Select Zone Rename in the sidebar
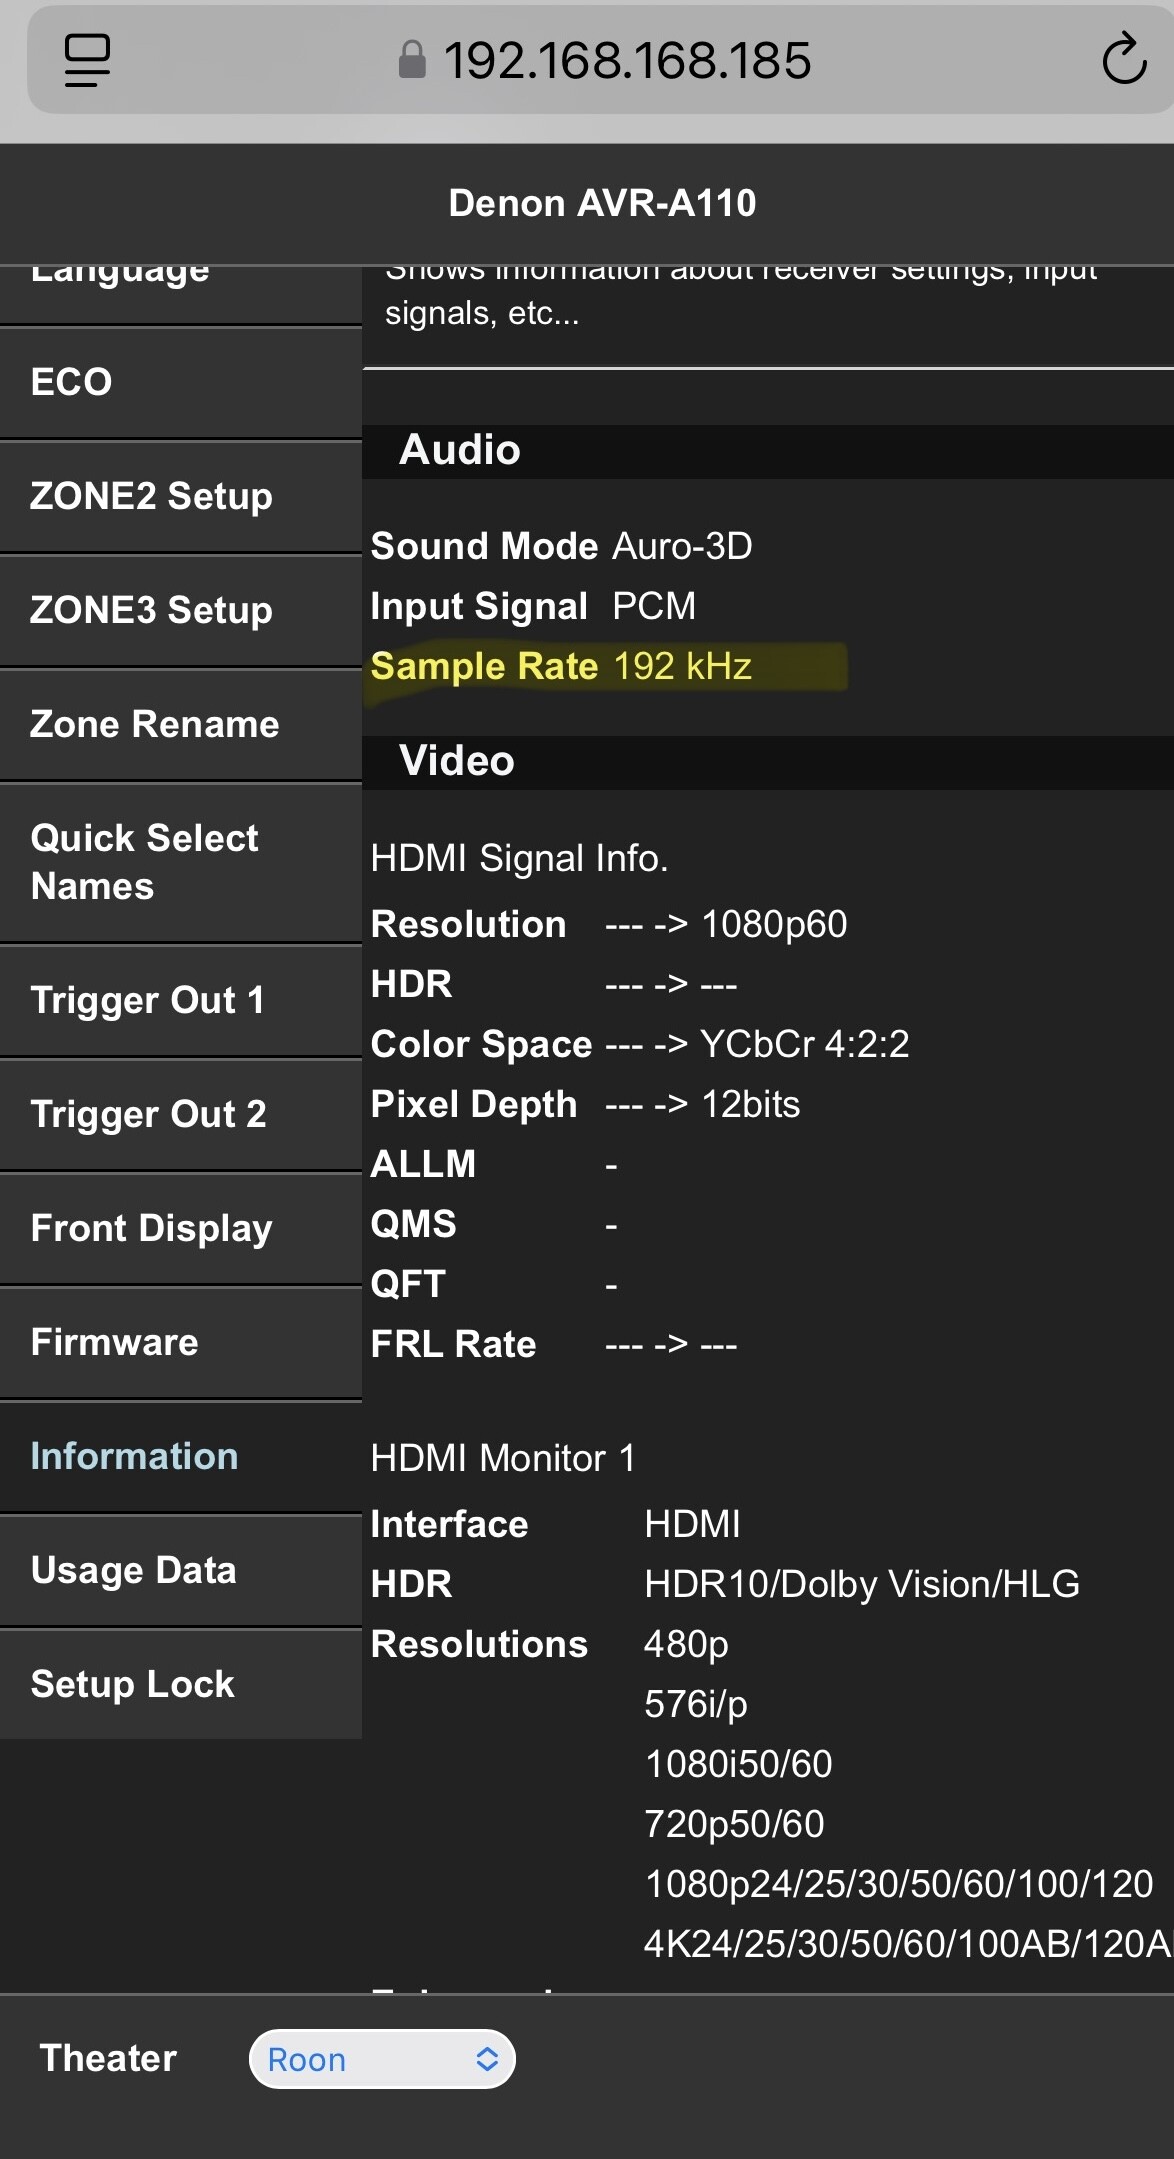This screenshot has height=2159, width=1174. 181,724
